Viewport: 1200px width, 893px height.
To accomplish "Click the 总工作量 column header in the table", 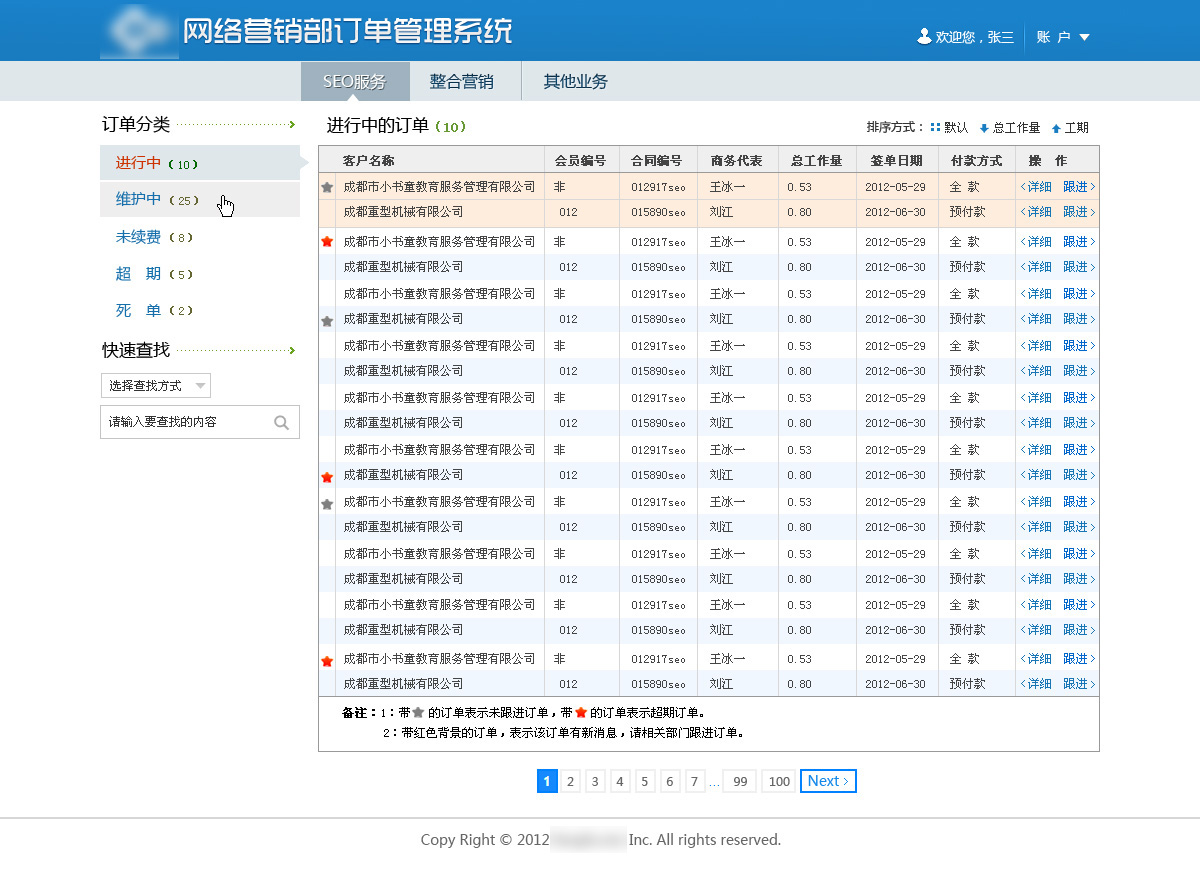I will (x=817, y=160).
